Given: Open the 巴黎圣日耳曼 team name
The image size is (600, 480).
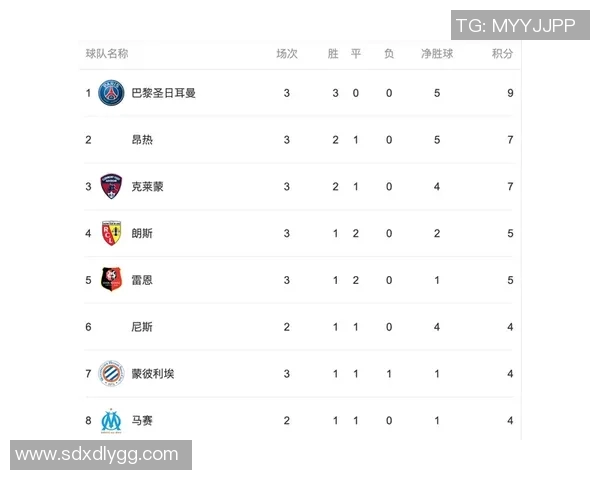Looking at the screenshot, I should pos(163,93).
